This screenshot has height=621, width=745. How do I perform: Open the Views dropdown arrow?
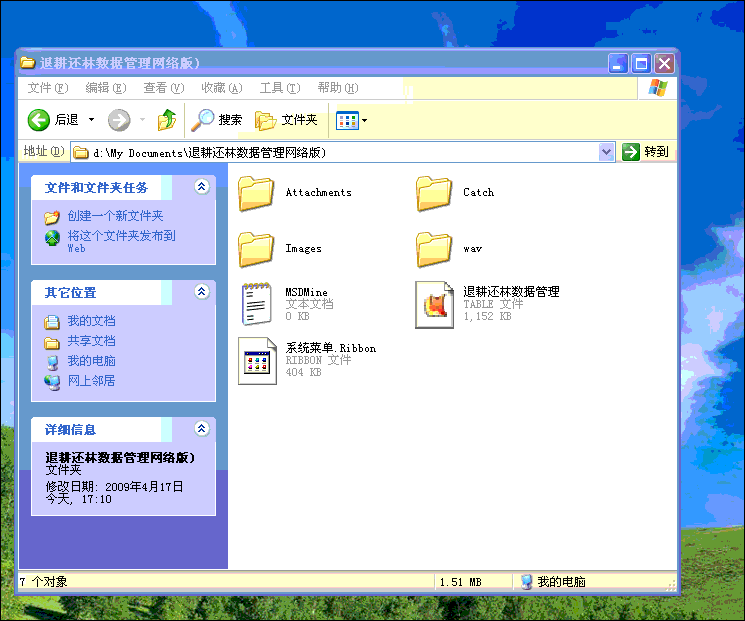pyautogui.click(x=364, y=121)
